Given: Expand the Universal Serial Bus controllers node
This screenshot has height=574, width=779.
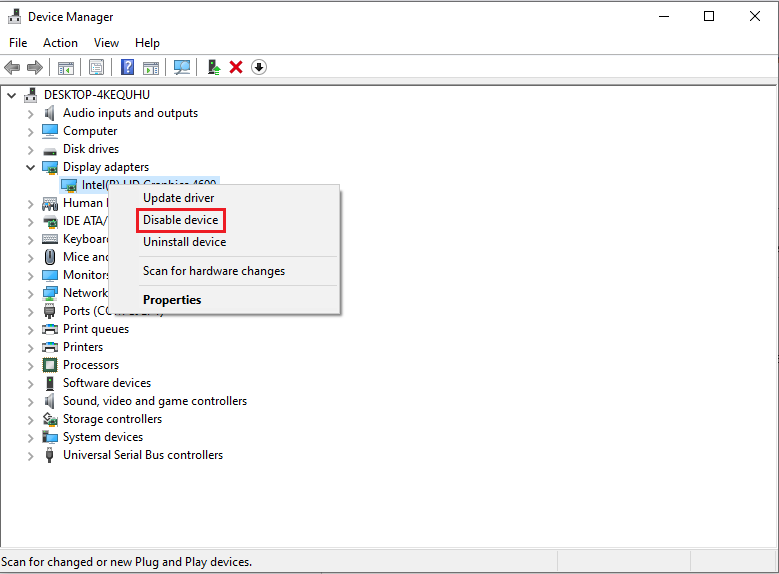Looking at the screenshot, I should (x=30, y=455).
